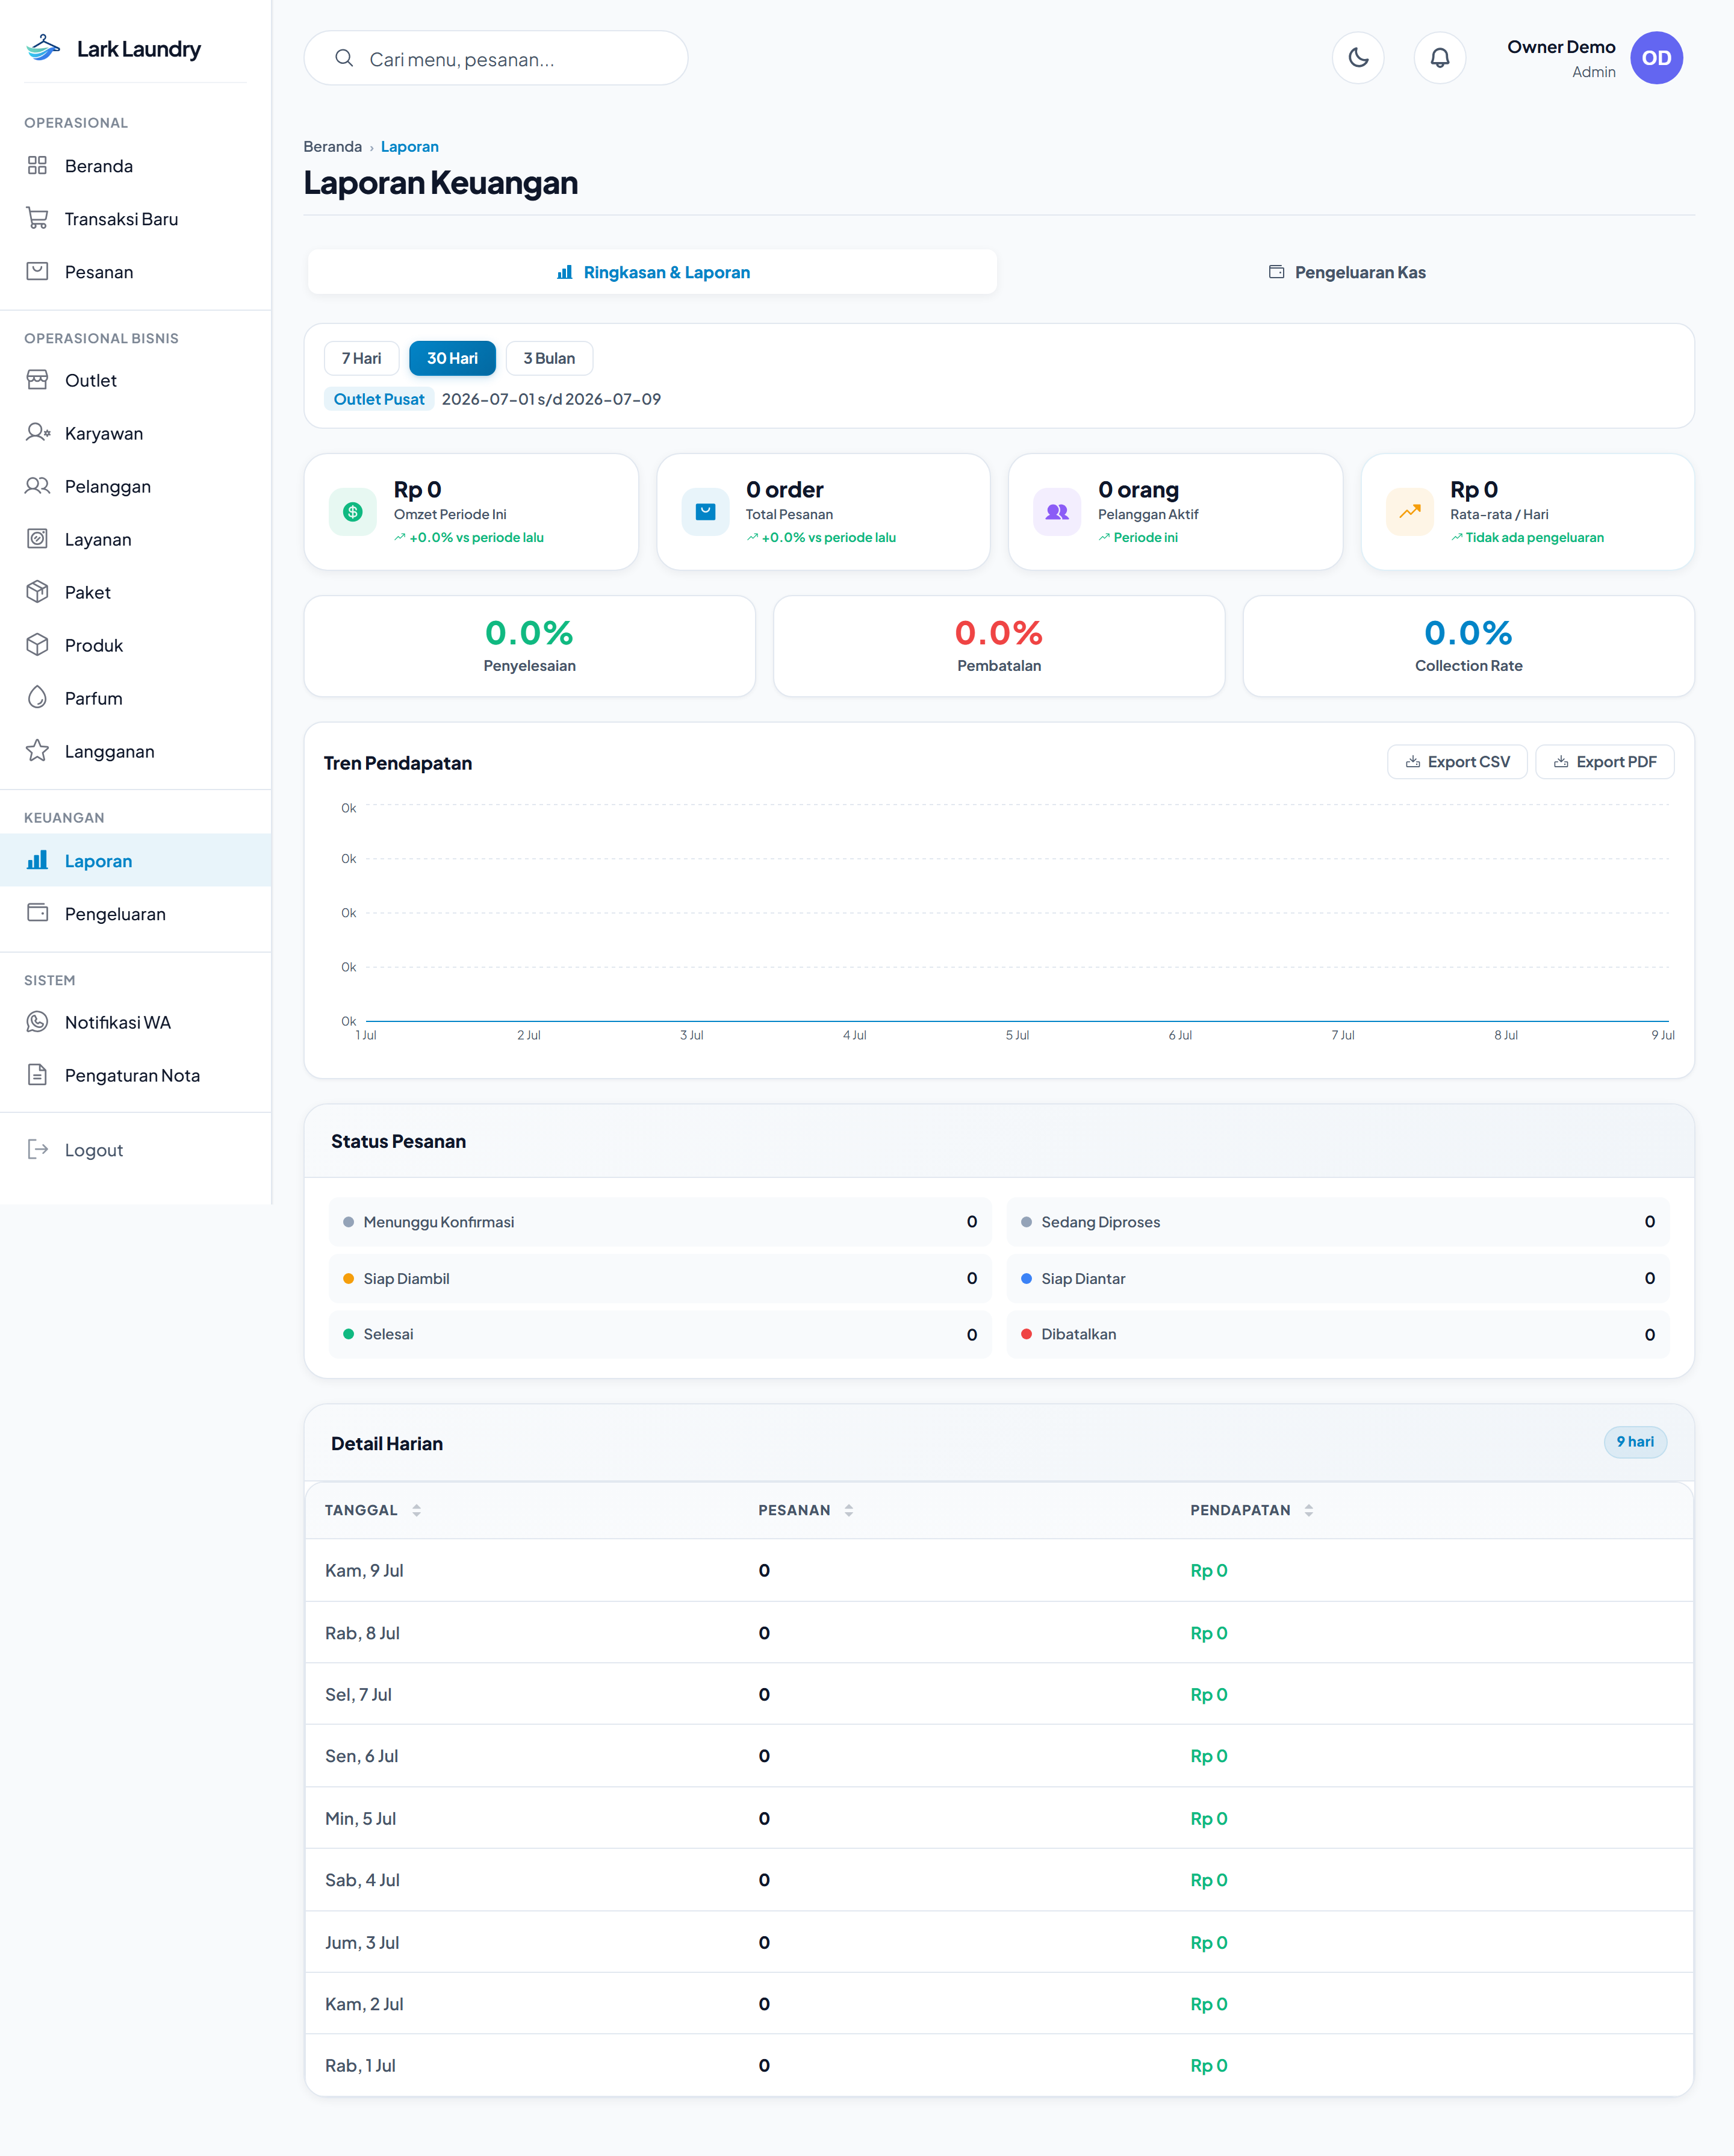Click Beranda breadcrumb link
Image resolution: width=1734 pixels, height=2156 pixels.
tap(332, 146)
